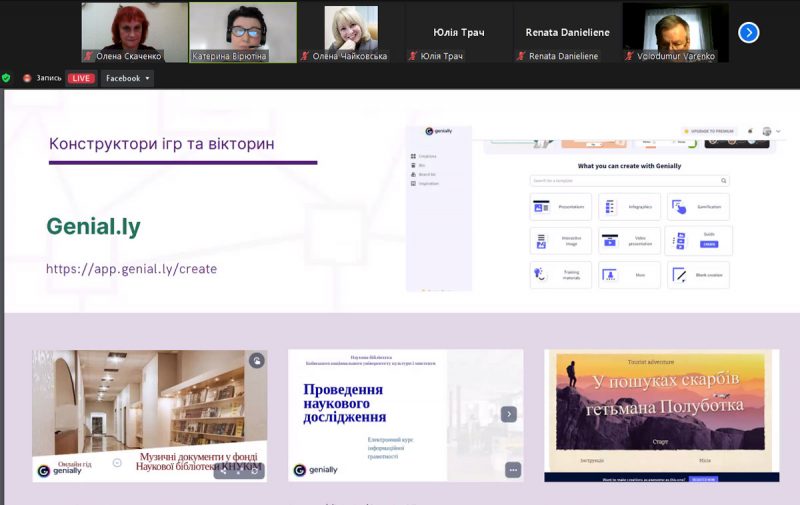Open Creations in Genially sidebar
The width and height of the screenshot is (800, 505).
click(x=427, y=157)
